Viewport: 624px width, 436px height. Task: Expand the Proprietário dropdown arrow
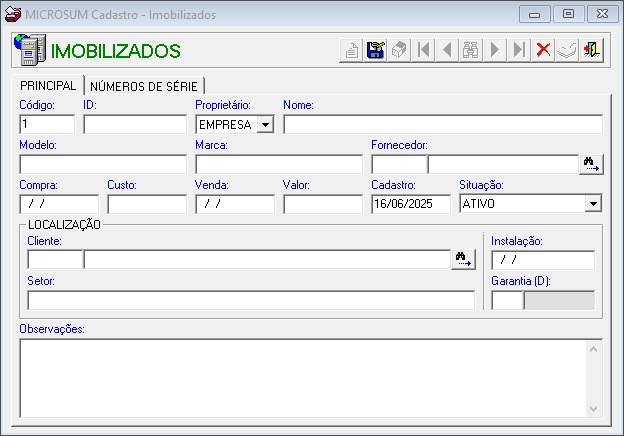click(x=265, y=125)
